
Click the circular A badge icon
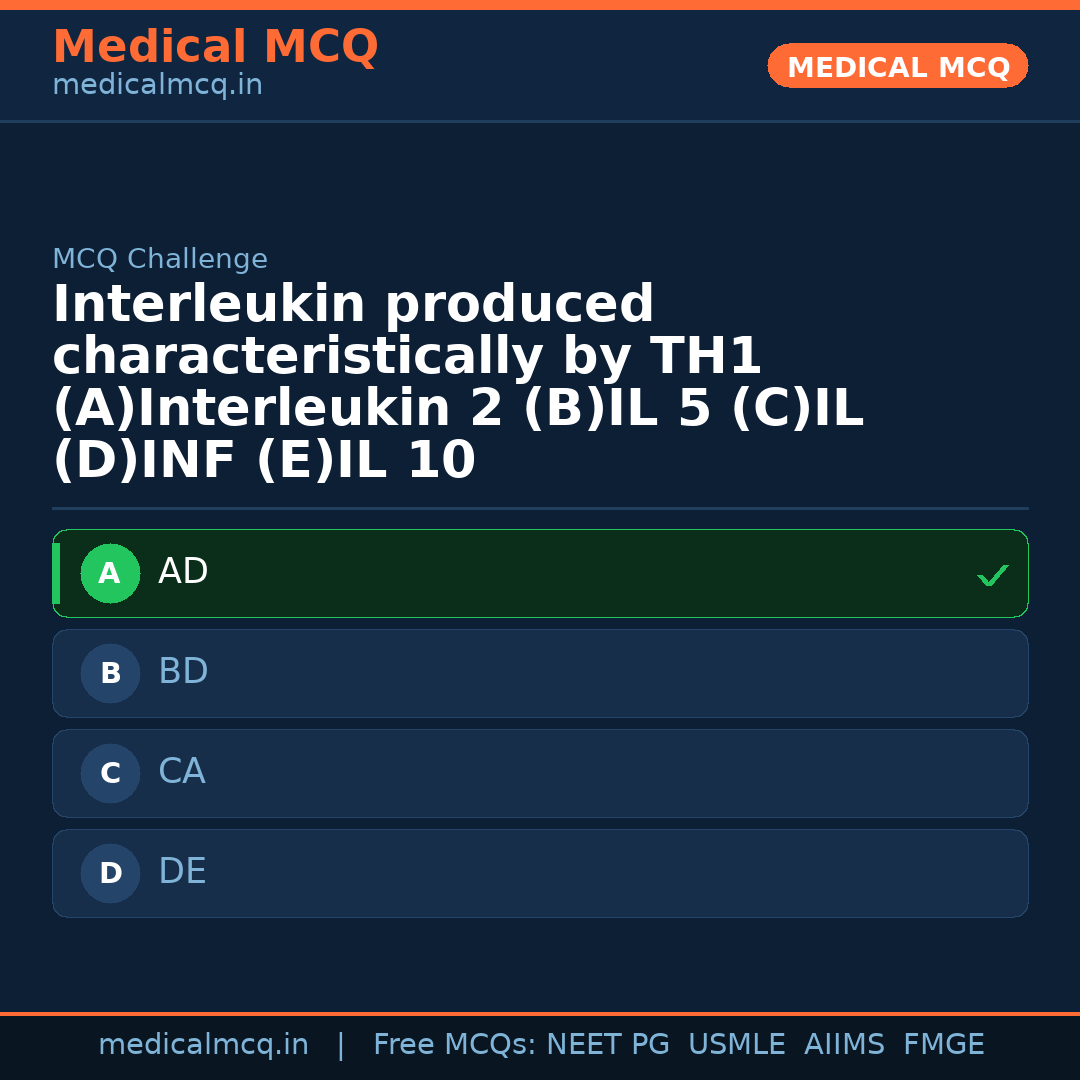[110, 573]
